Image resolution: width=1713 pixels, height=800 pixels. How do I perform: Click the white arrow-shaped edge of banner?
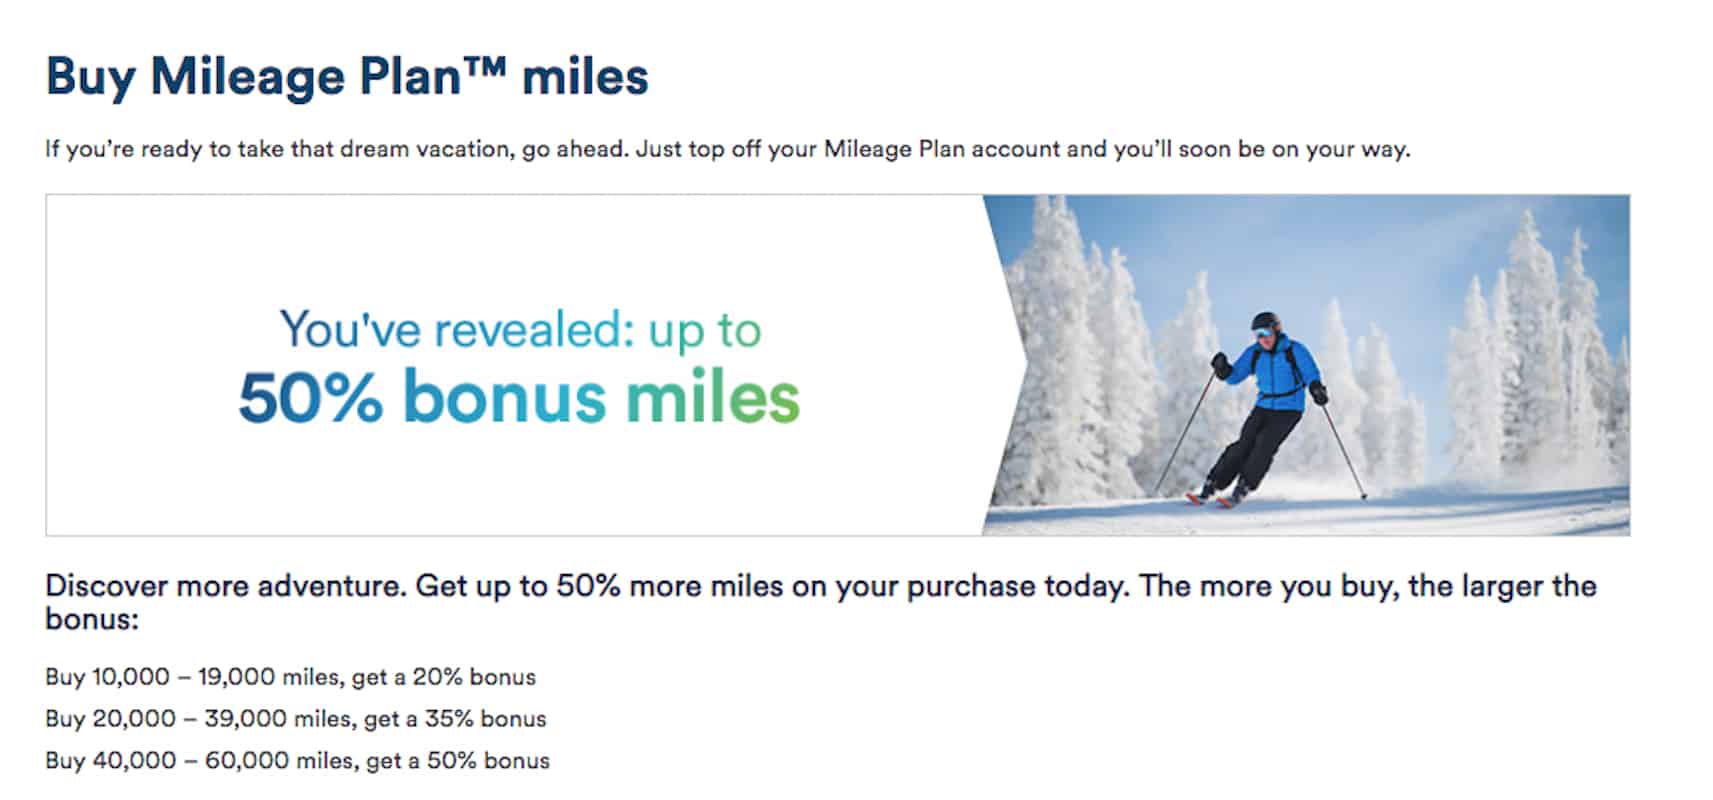tap(1005, 365)
